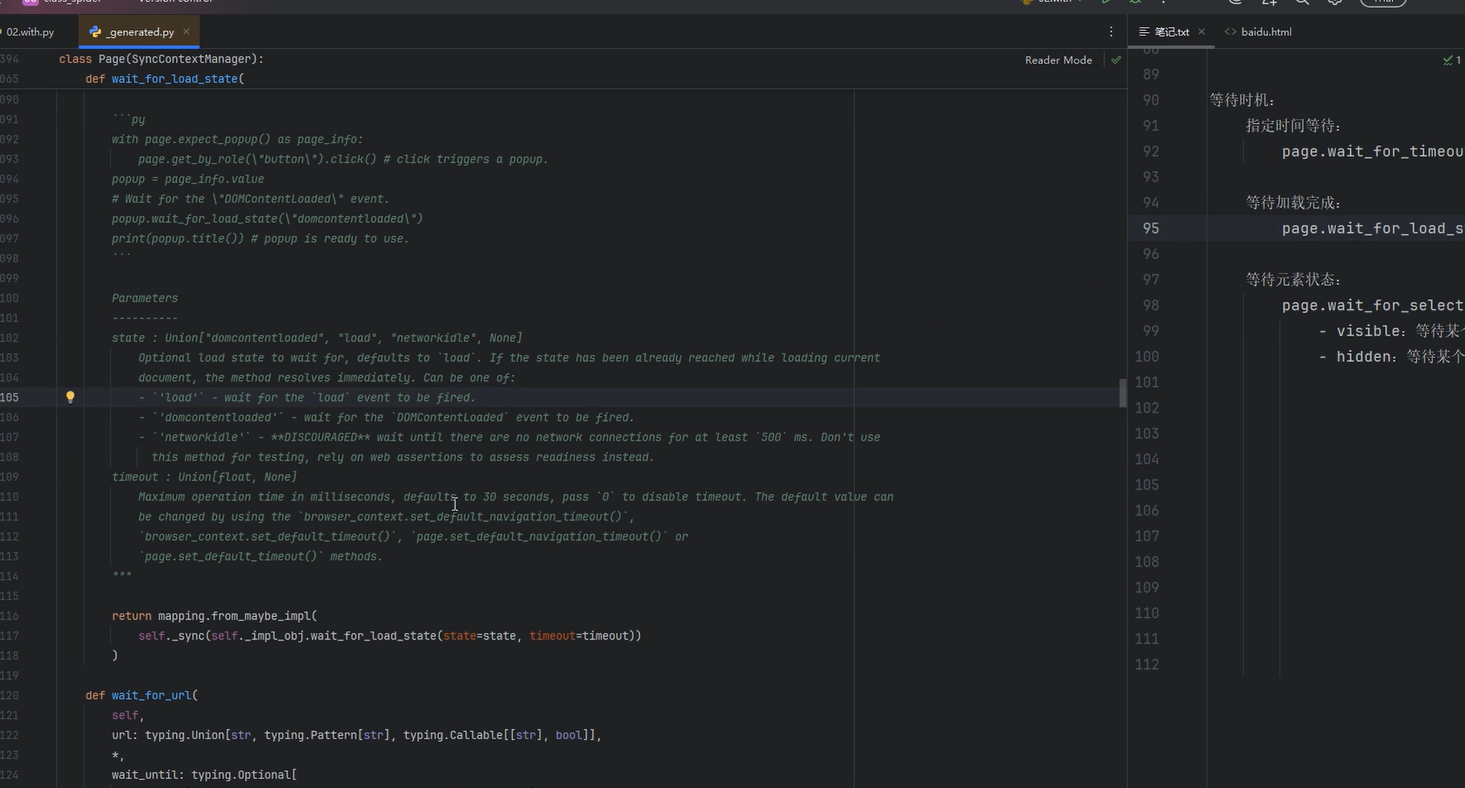Screen dimensions: 1465x788
Task: Click 'self._sync(self._impl_obj.wait_for_load_state' line
Action: coord(390,636)
